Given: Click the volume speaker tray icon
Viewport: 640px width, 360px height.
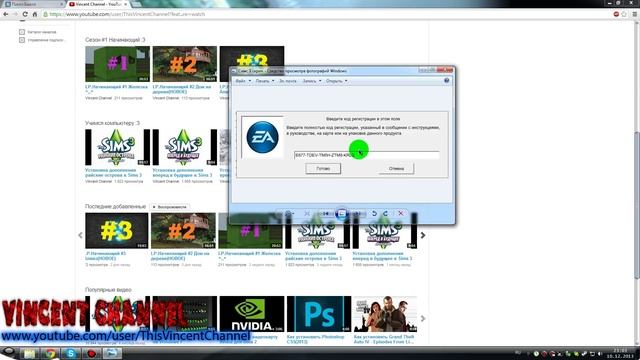Looking at the screenshot, I should point(600,354).
